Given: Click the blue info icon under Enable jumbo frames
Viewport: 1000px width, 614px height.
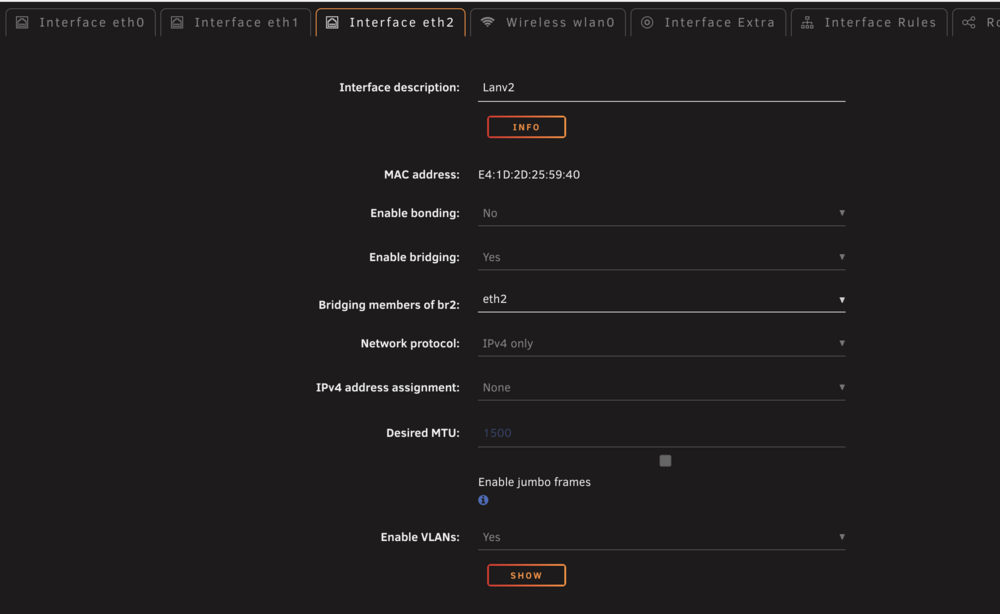Looking at the screenshot, I should click(483, 500).
